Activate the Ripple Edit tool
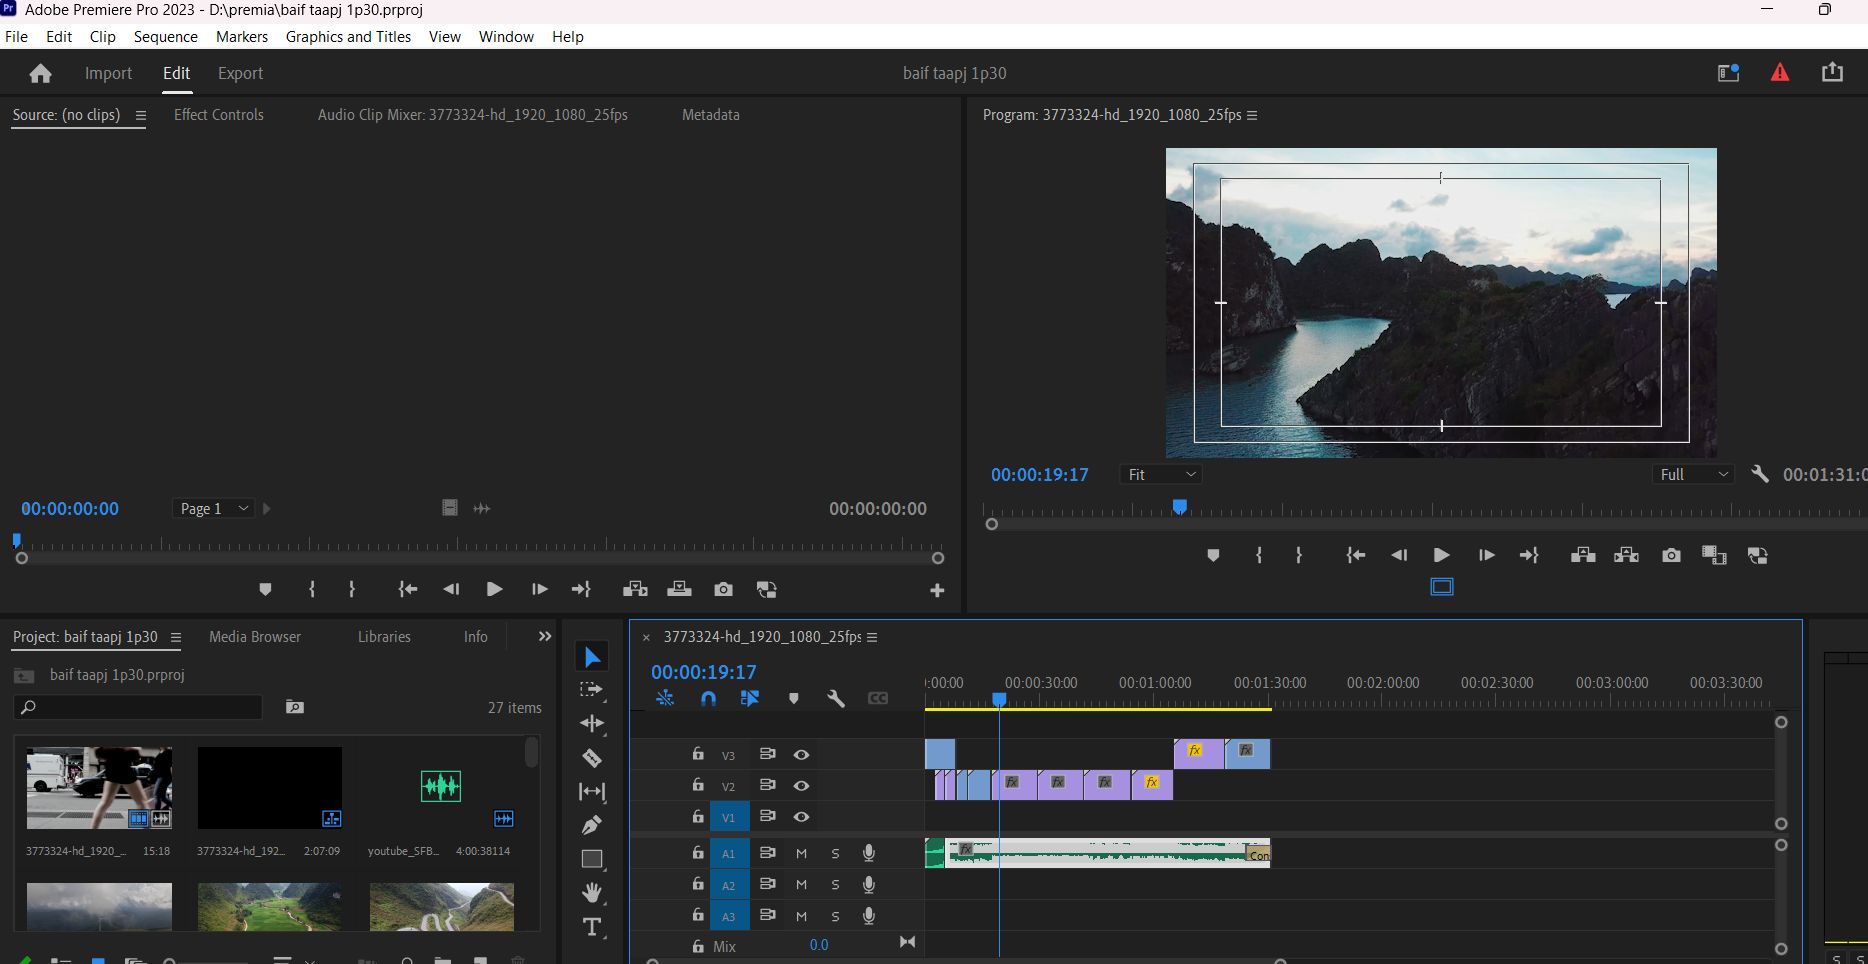The height and width of the screenshot is (964, 1868). (592, 723)
